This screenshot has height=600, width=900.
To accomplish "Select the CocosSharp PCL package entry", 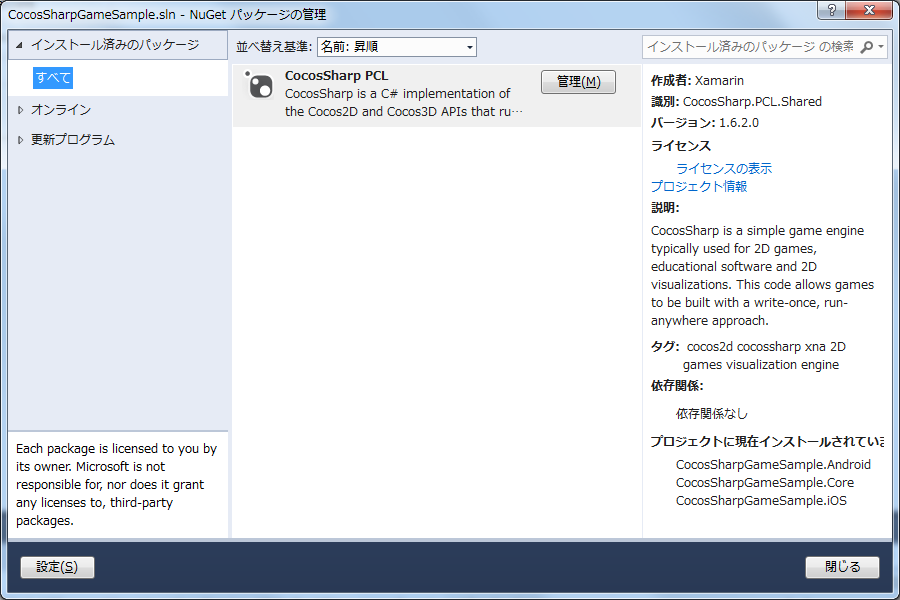I will click(400, 94).
